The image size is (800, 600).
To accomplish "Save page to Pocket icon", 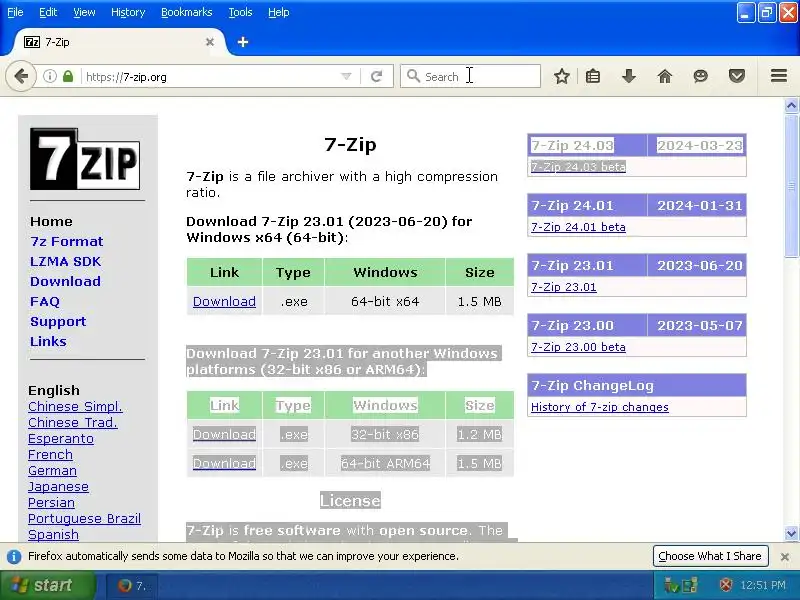I will point(737,77).
